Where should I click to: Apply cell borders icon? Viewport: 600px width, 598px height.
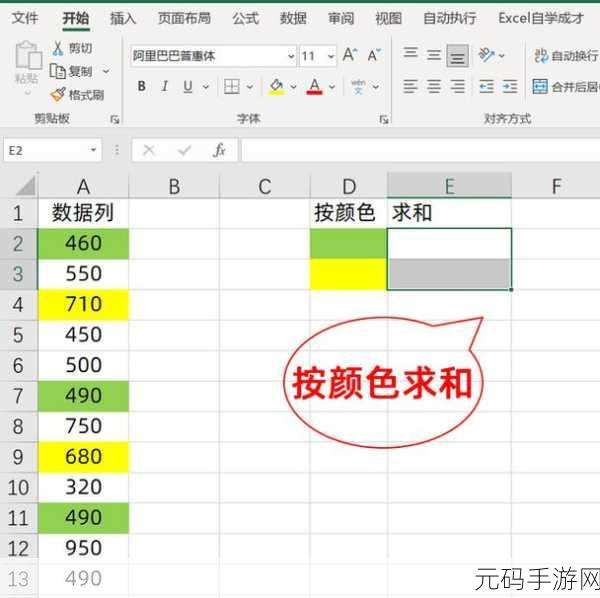tap(232, 87)
